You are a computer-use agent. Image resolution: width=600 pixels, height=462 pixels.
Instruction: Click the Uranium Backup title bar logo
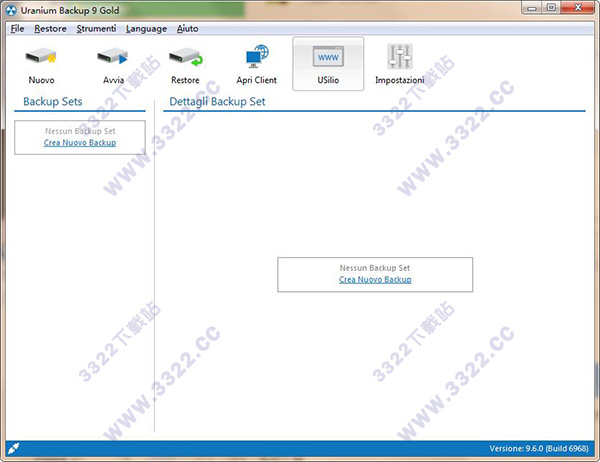(11, 10)
